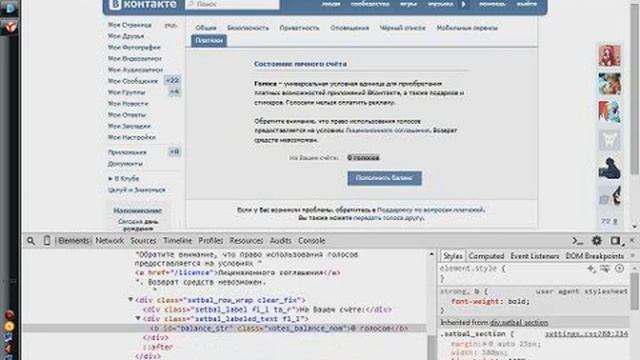Screen dimensions: 640x360
Task: Click the orange icon in left taskbar
Action: [x=9, y=326]
